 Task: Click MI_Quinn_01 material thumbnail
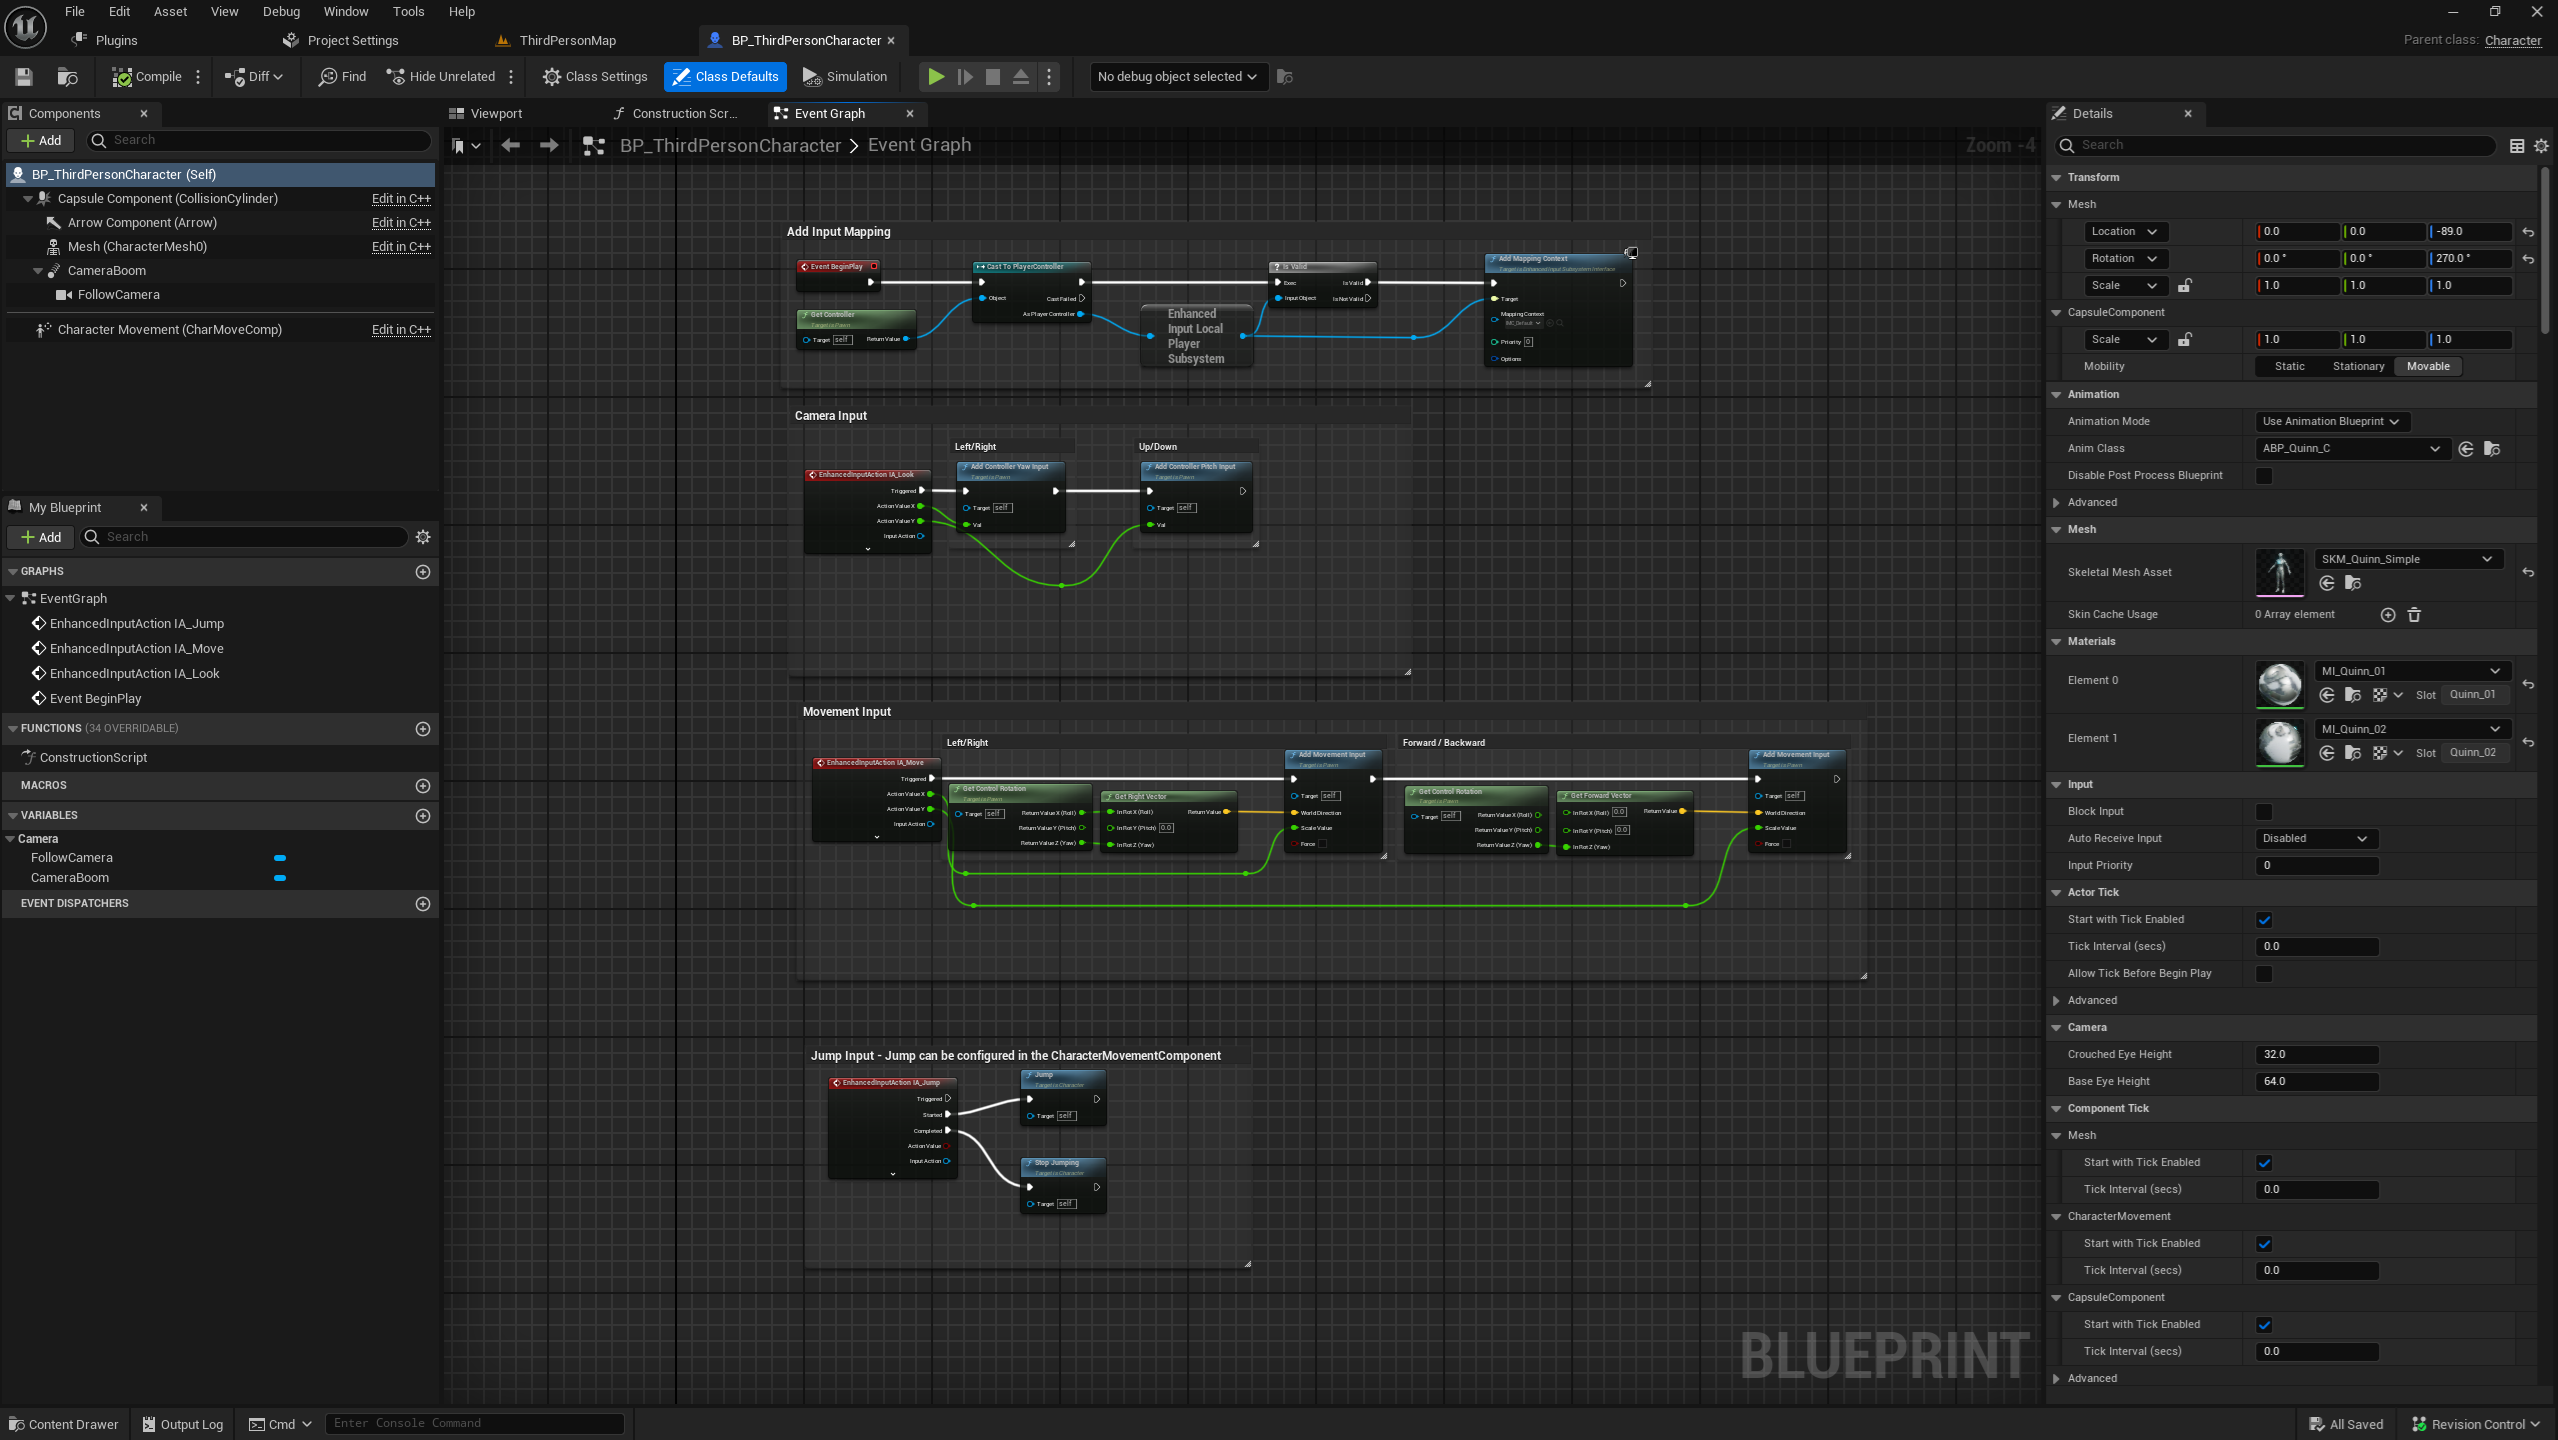click(2280, 685)
